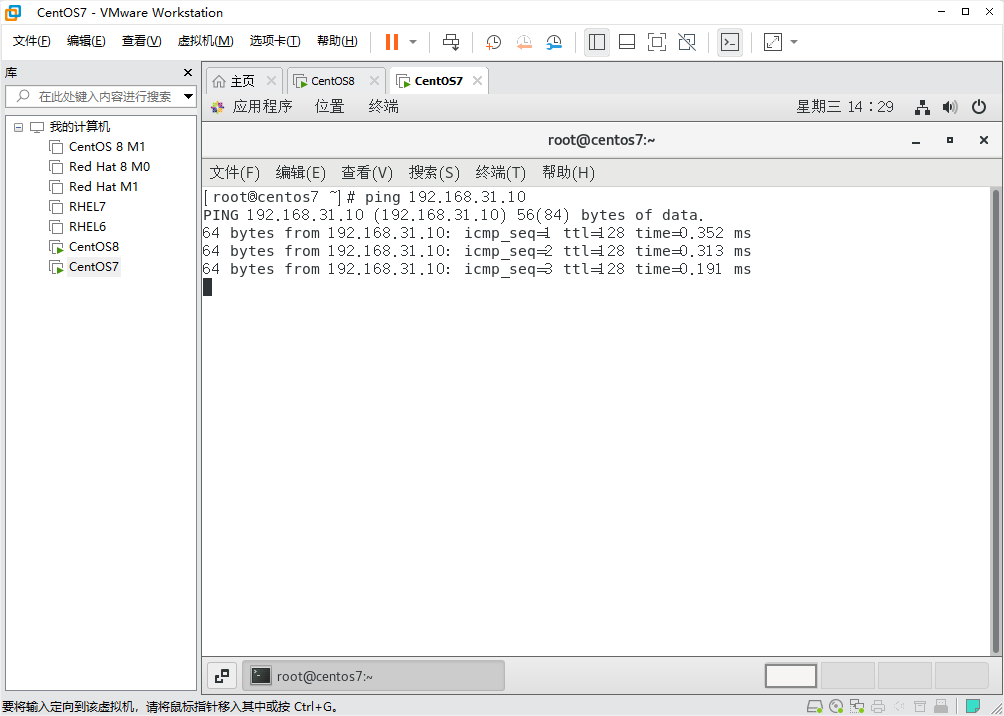Viewport: 1004px width, 716px height.
Task: Select 我的计算机 in the library
Action: 80,127
